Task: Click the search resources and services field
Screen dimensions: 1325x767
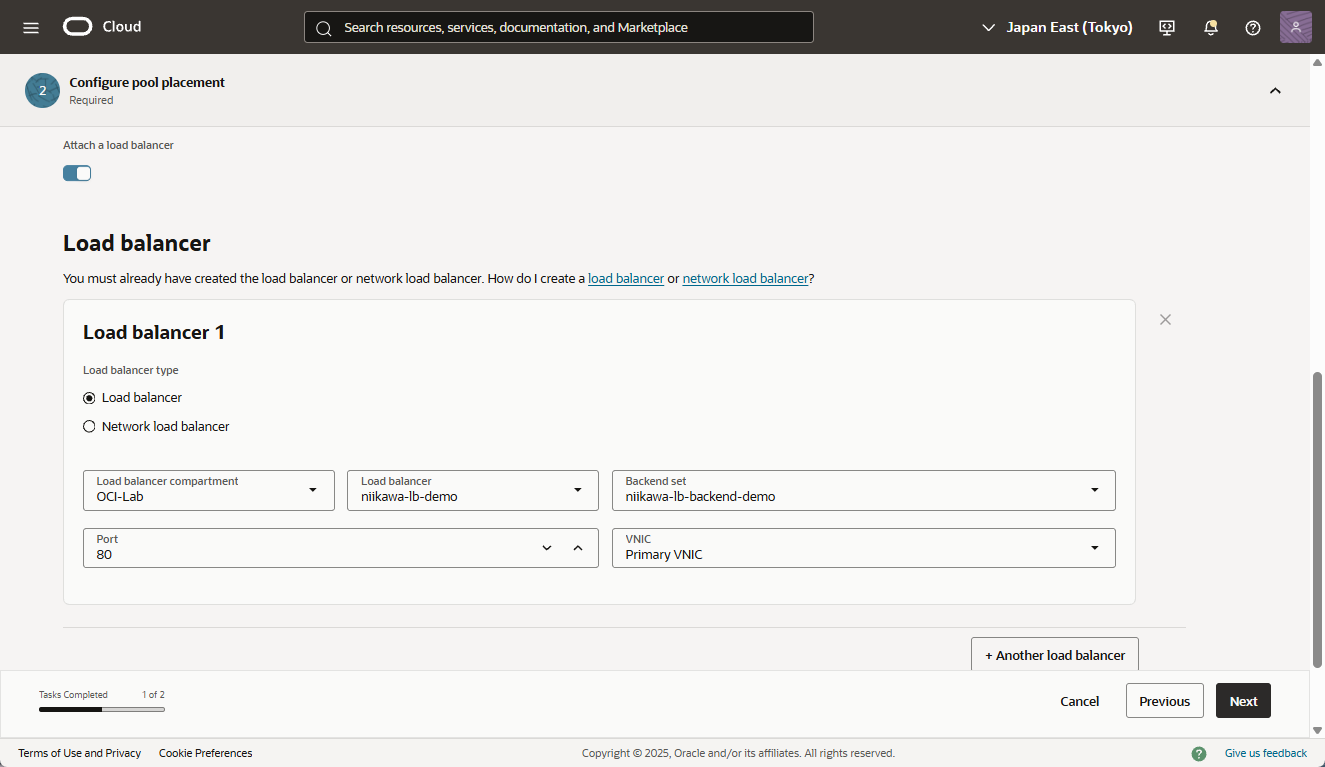Action: (559, 27)
